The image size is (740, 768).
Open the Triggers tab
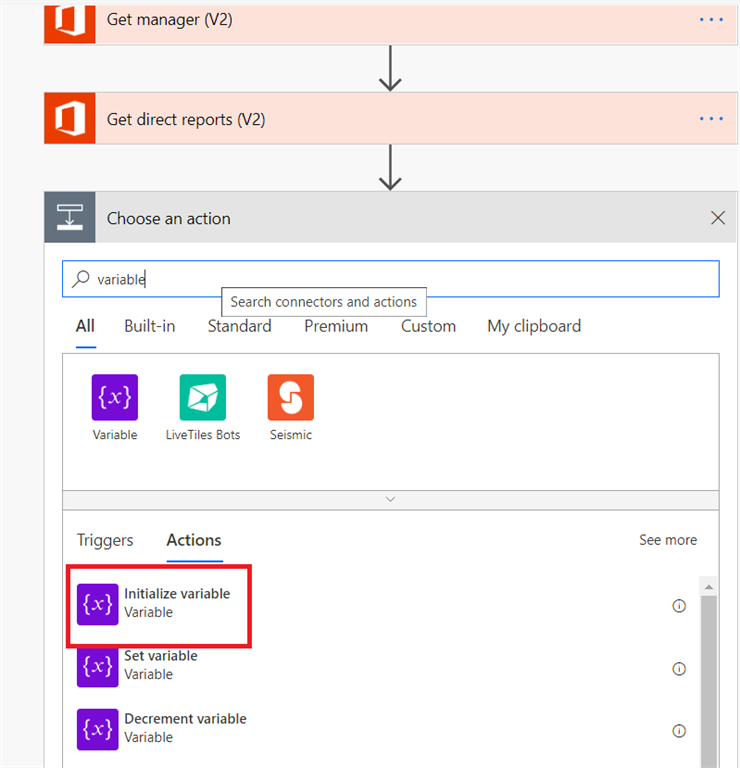click(105, 540)
